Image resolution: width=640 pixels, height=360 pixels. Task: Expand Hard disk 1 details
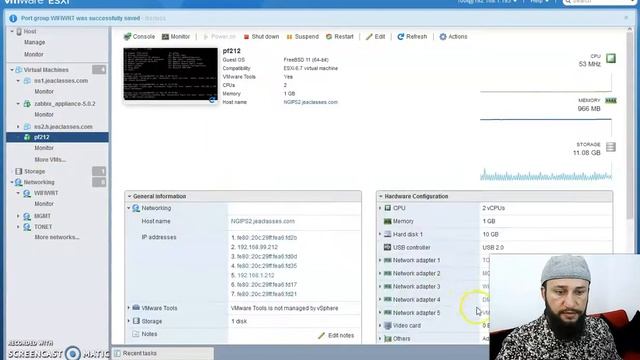pyautogui.click(x=380, y=234)
